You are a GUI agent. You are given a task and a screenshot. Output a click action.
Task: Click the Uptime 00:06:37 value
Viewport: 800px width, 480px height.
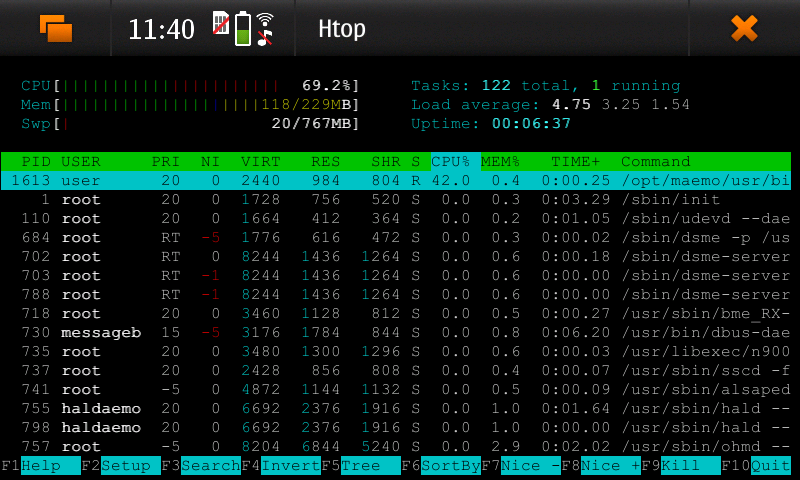click(x=531, y=123)
